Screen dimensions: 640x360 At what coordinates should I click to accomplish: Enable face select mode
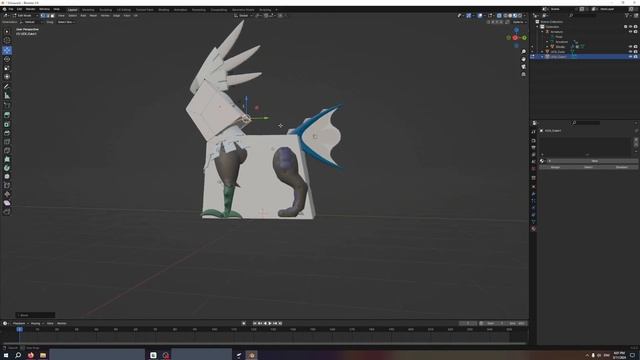coord(52,16)
